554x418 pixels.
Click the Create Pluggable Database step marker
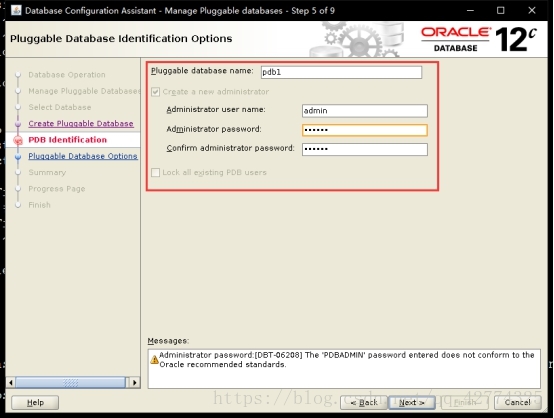[x=18, y=124]
